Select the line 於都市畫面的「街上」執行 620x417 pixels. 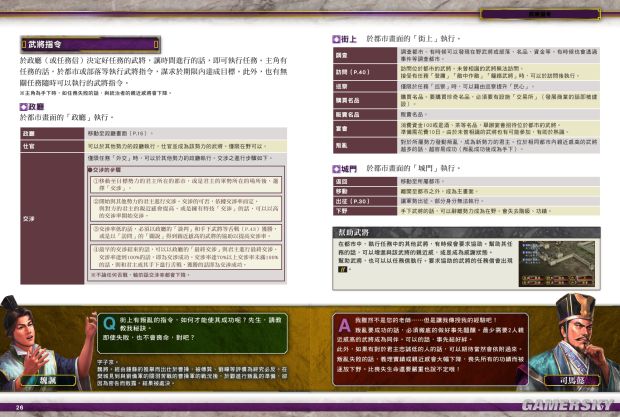[413, 39]
